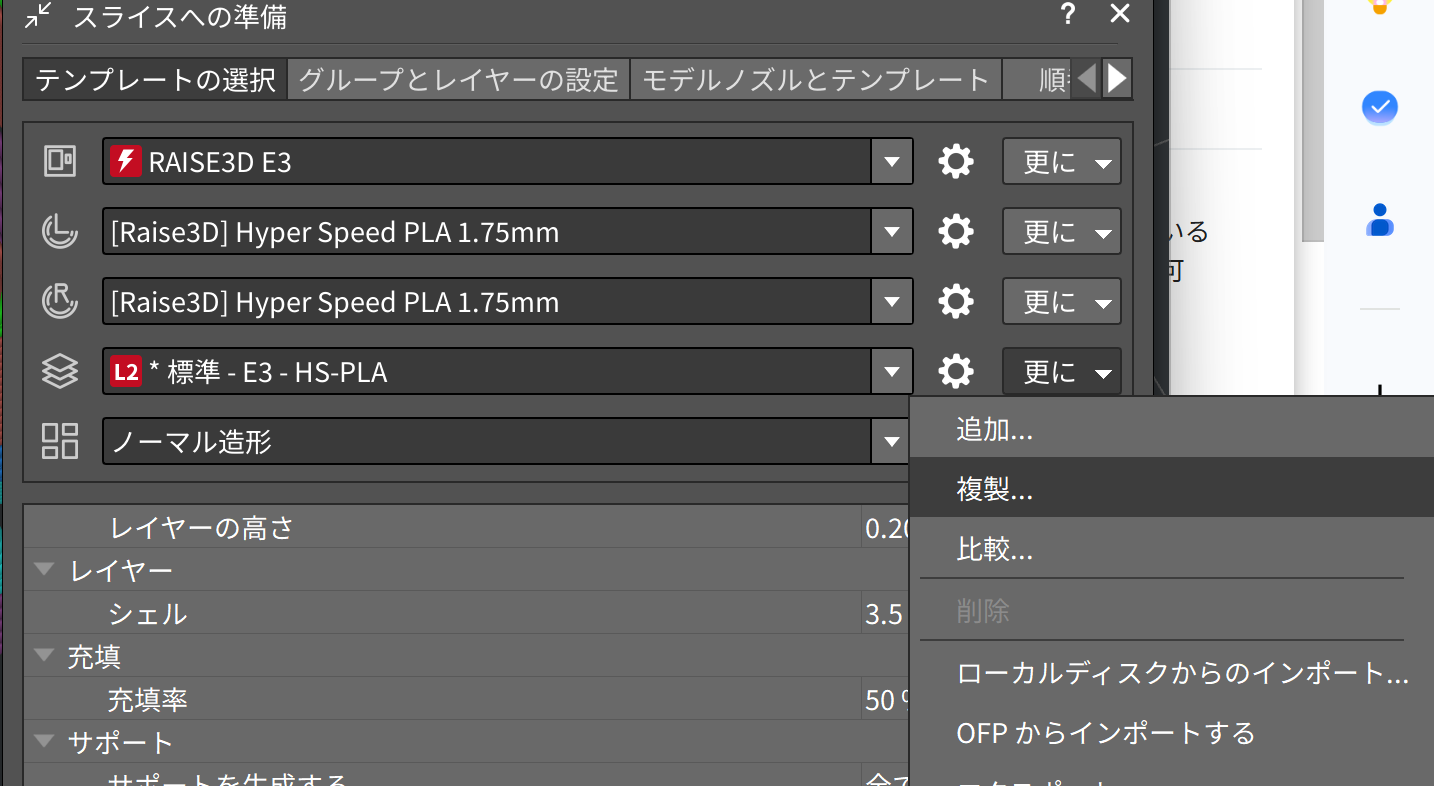This screenshot has height=786, width=1434.
Task: Open the 標準 - E3 - HS-PLA template dropdown
Action: click(x=891, y=372)
